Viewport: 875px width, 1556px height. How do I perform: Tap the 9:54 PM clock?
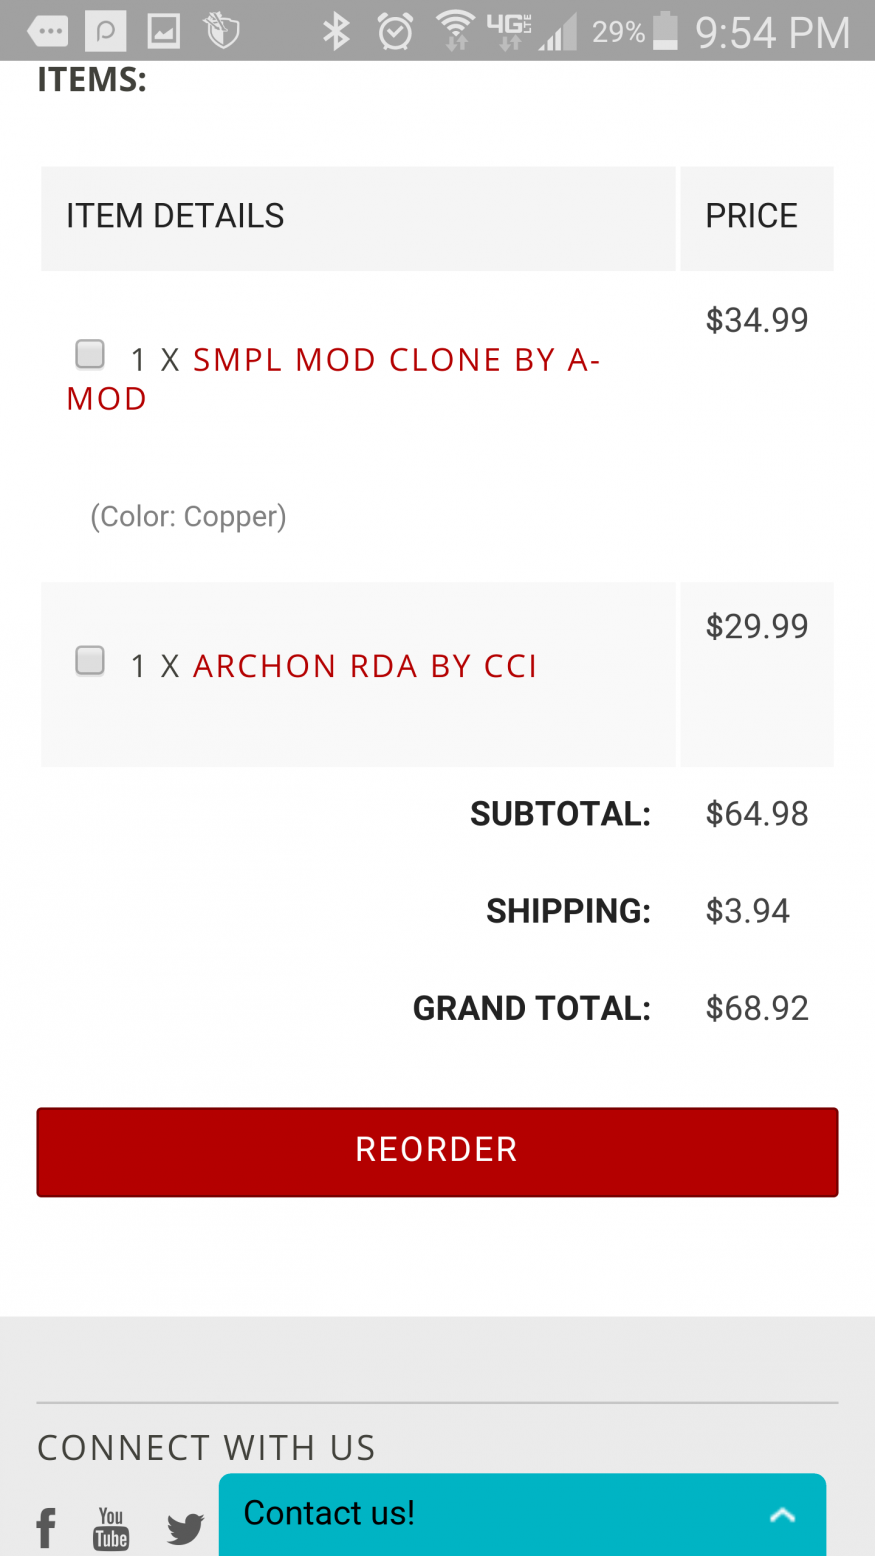pos(772,32)
